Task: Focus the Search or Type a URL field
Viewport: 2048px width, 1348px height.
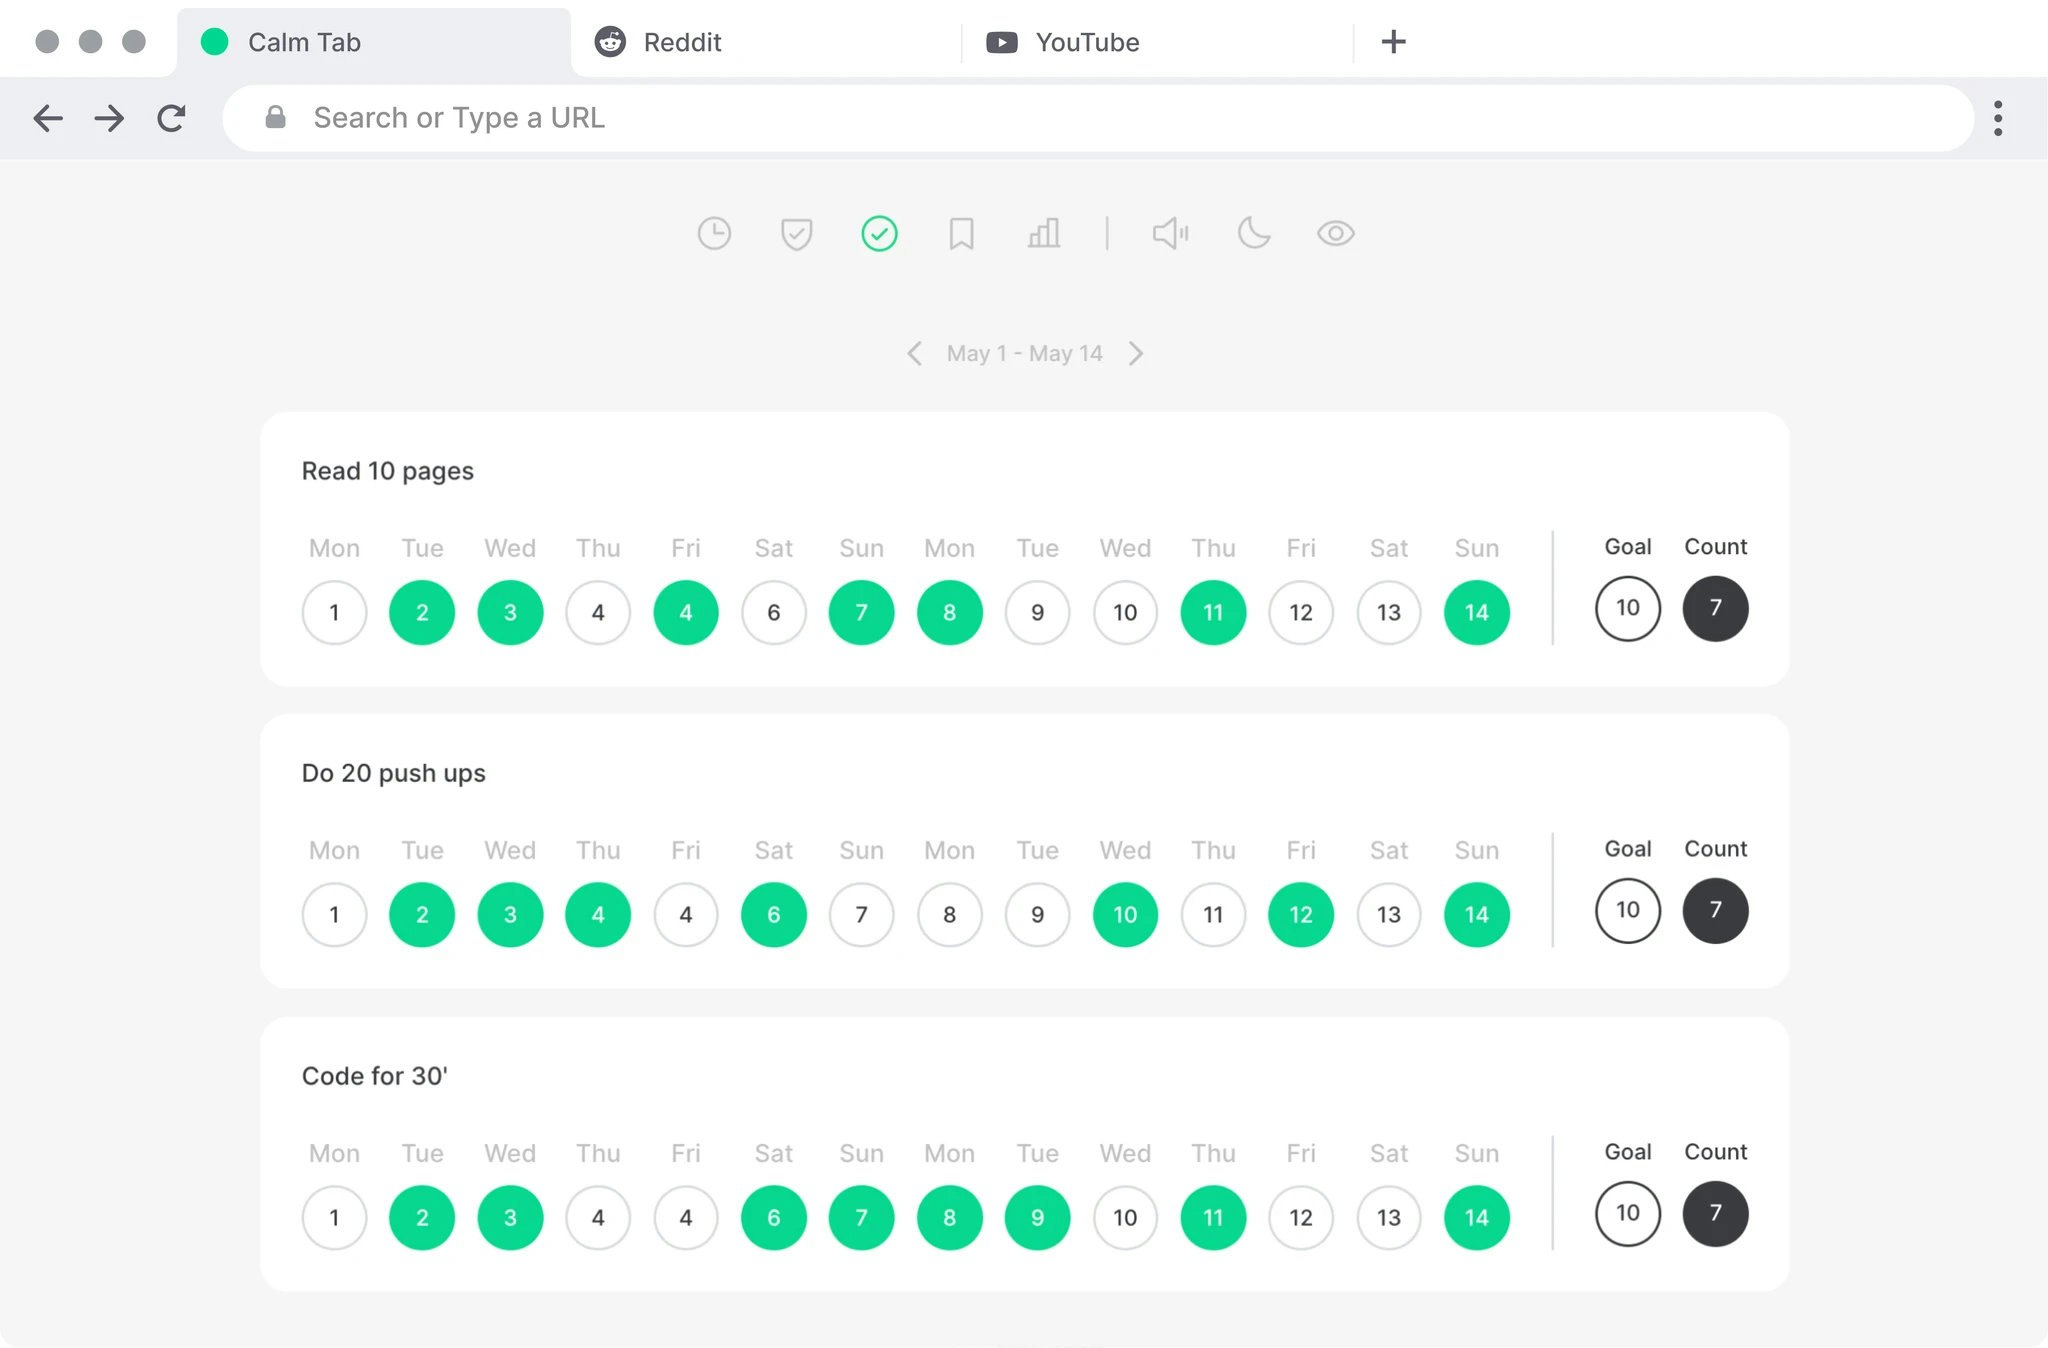Action: click(1098, 118)
